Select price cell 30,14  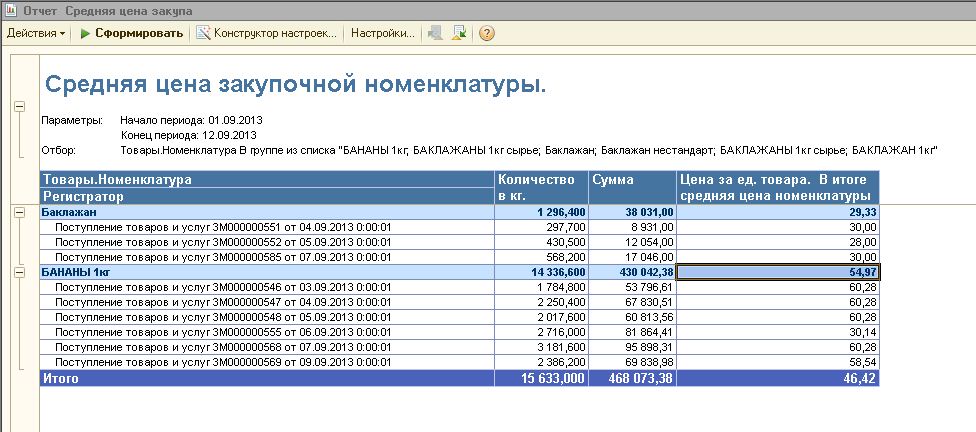[778, 332]
